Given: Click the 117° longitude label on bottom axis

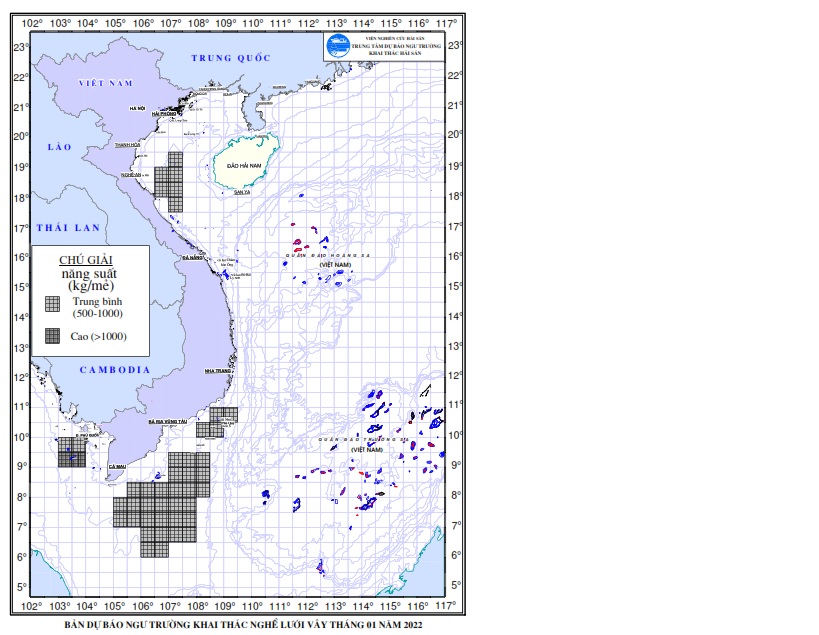Looking at the screenshot, I should point(446,606).
